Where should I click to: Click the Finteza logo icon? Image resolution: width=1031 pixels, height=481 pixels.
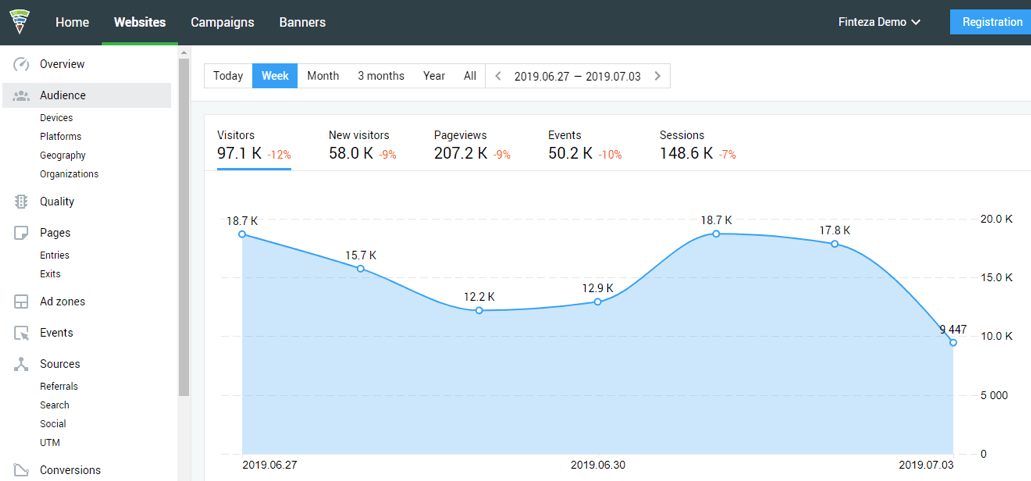pos(19,21)
